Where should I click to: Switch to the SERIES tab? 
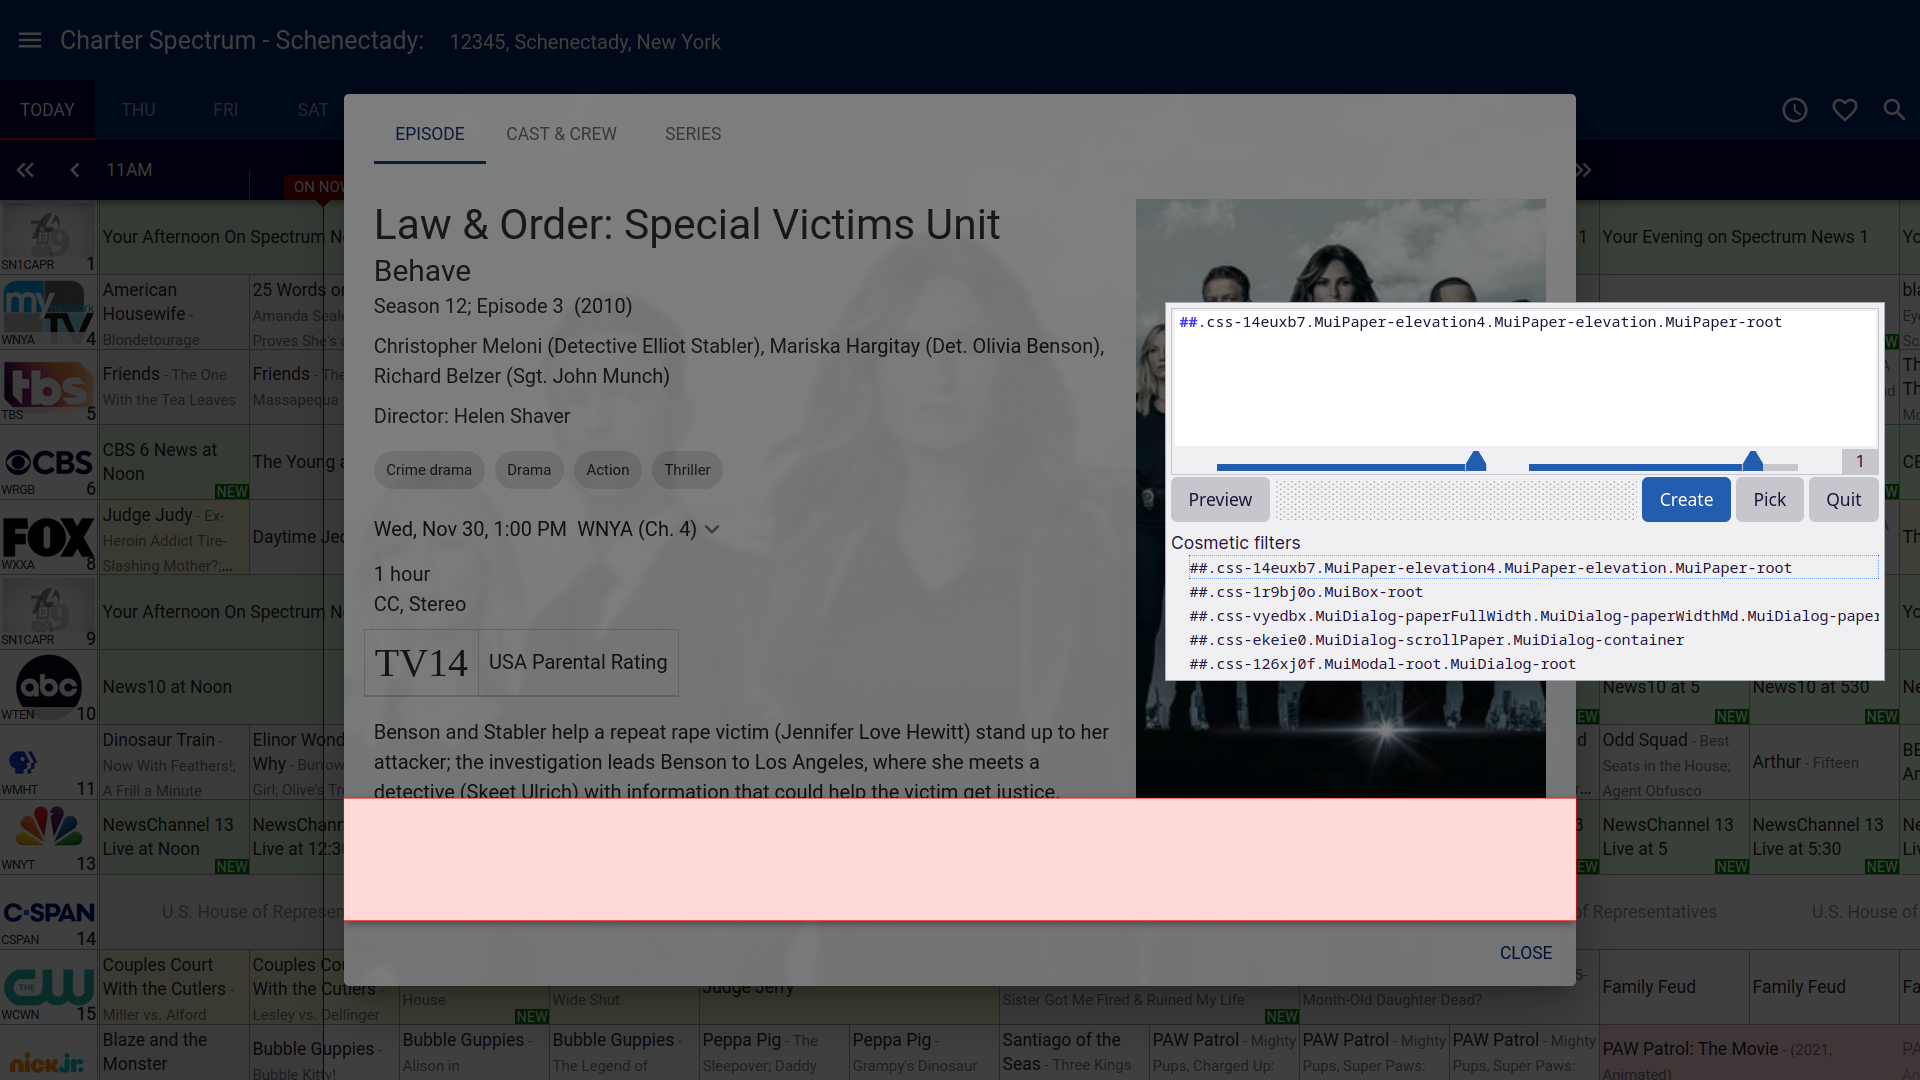pos(693,134)
